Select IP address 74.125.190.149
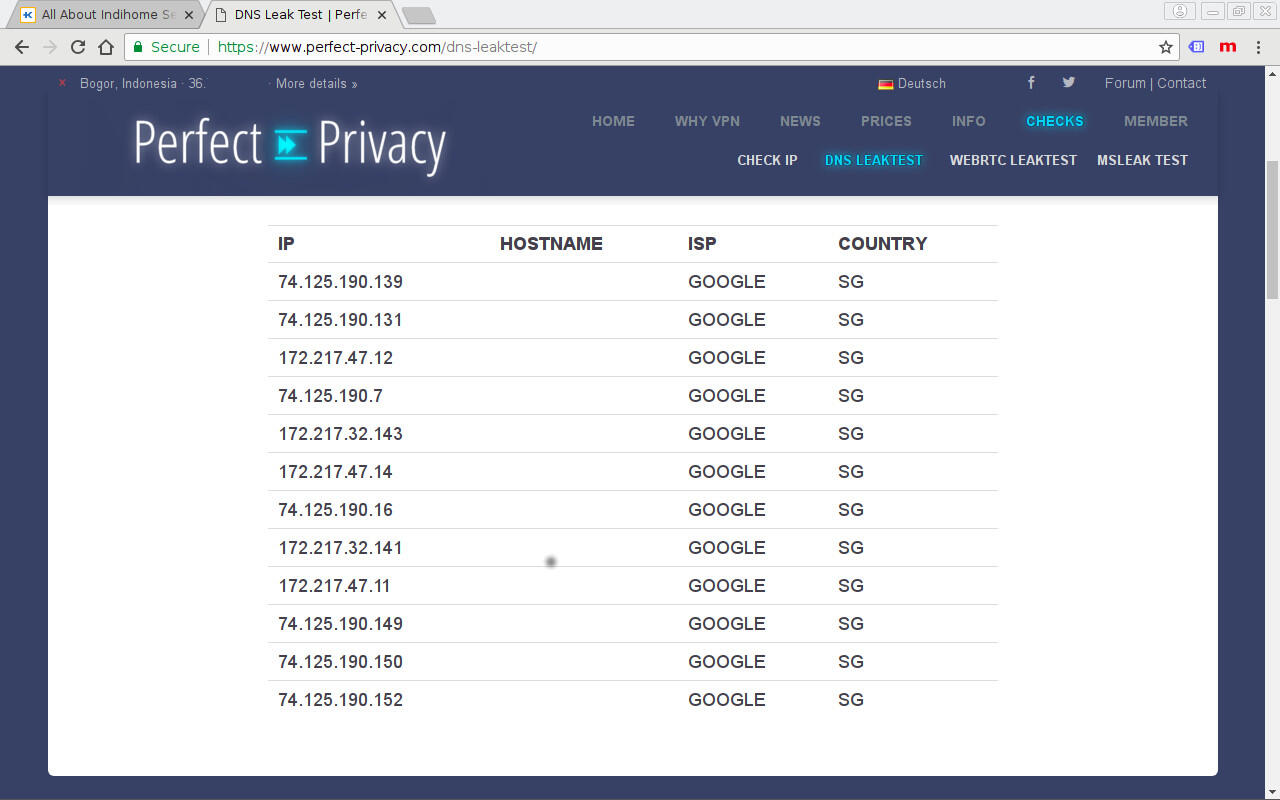The image size is (1280, 800). 340,624
